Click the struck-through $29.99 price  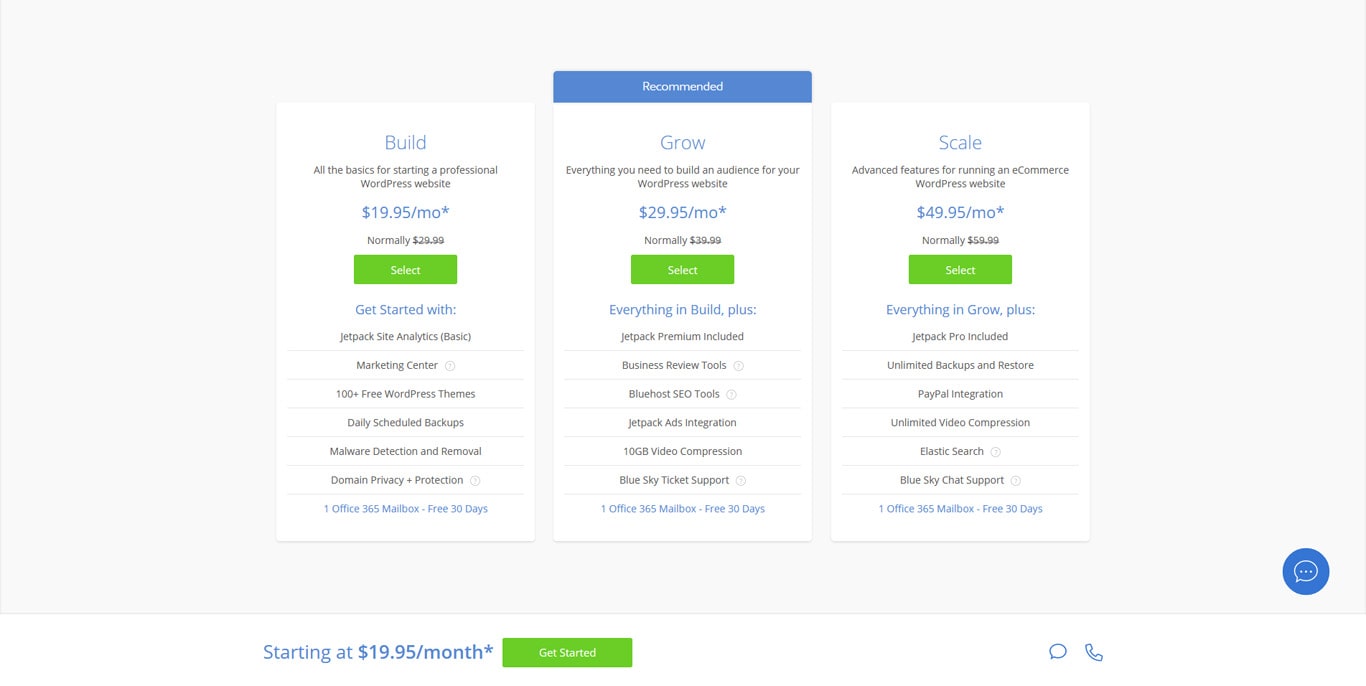click(428, 241)
